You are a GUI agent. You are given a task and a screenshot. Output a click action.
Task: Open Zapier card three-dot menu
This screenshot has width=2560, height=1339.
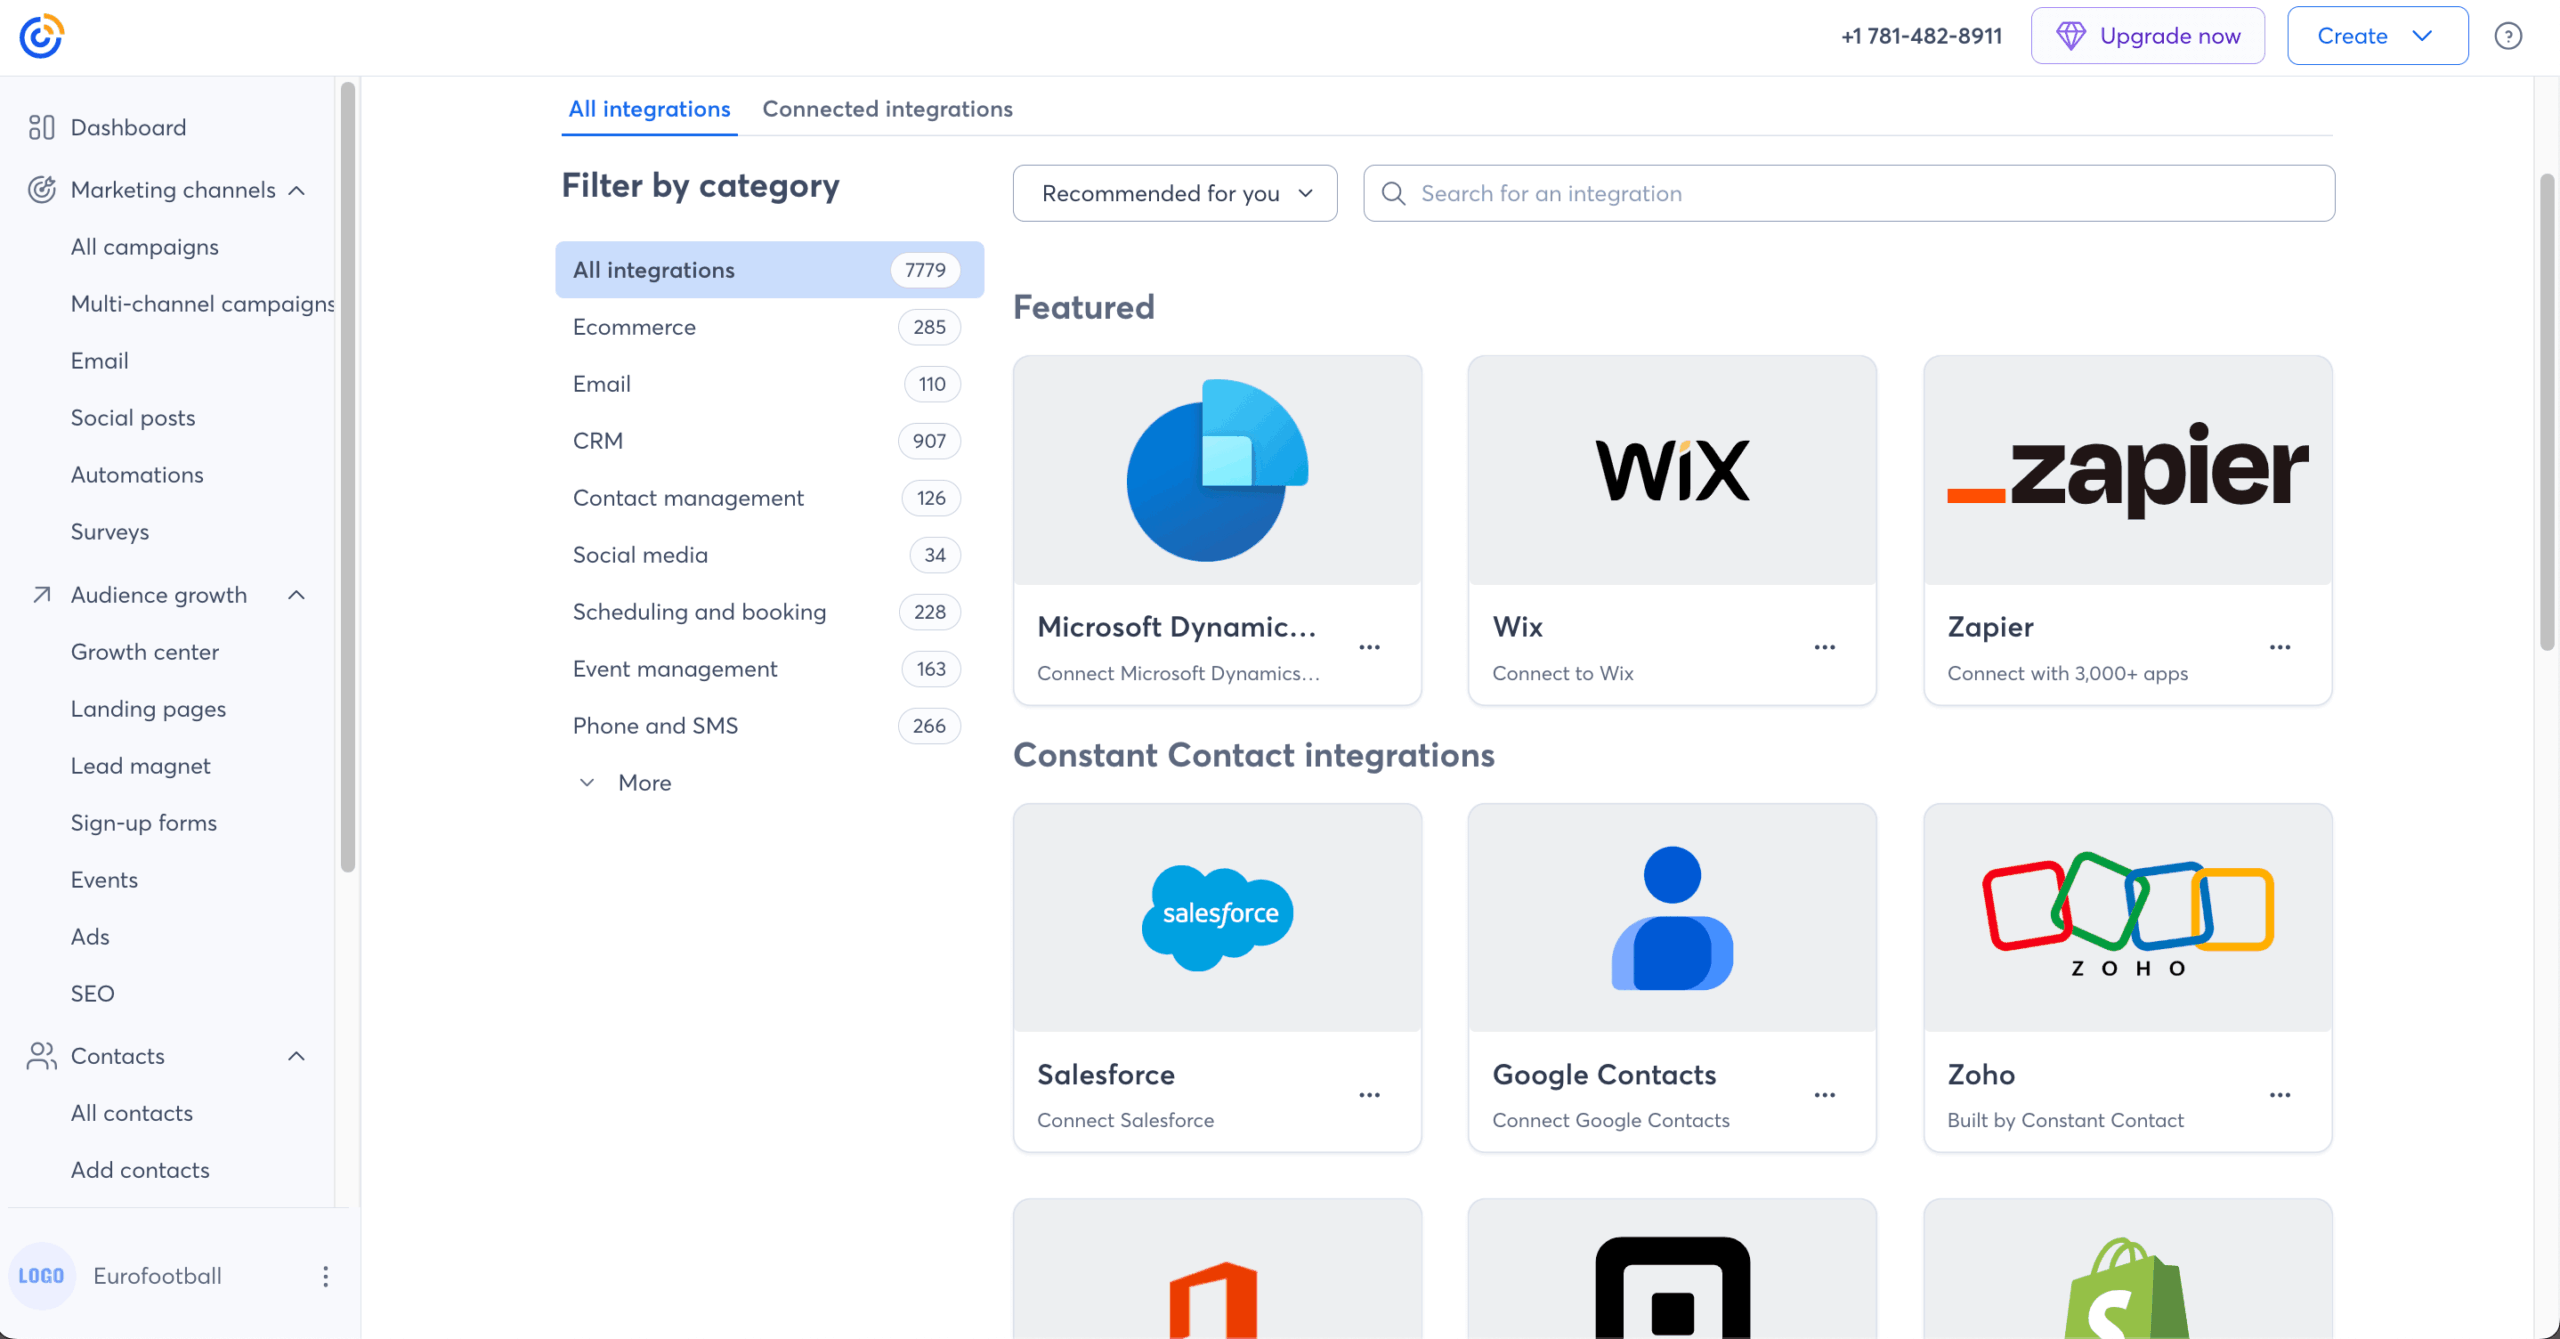pyautogui.click(x=2280, y=647)
